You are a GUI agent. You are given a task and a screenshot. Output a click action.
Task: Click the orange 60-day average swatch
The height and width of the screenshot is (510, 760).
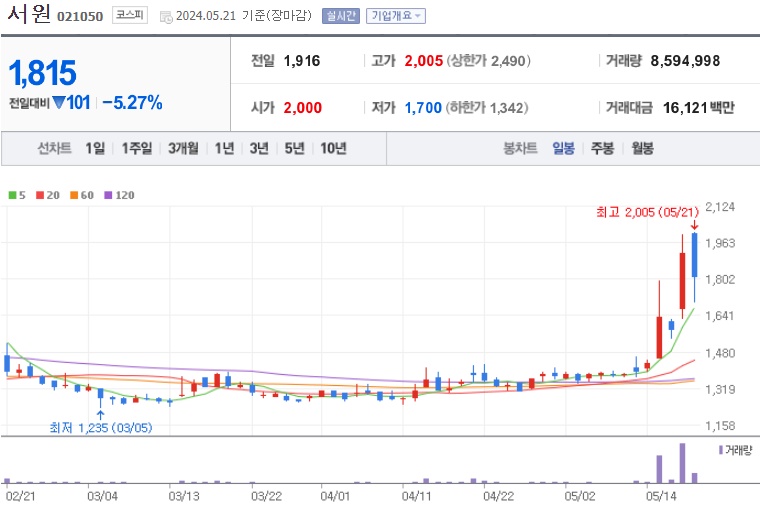click(74, 195)
